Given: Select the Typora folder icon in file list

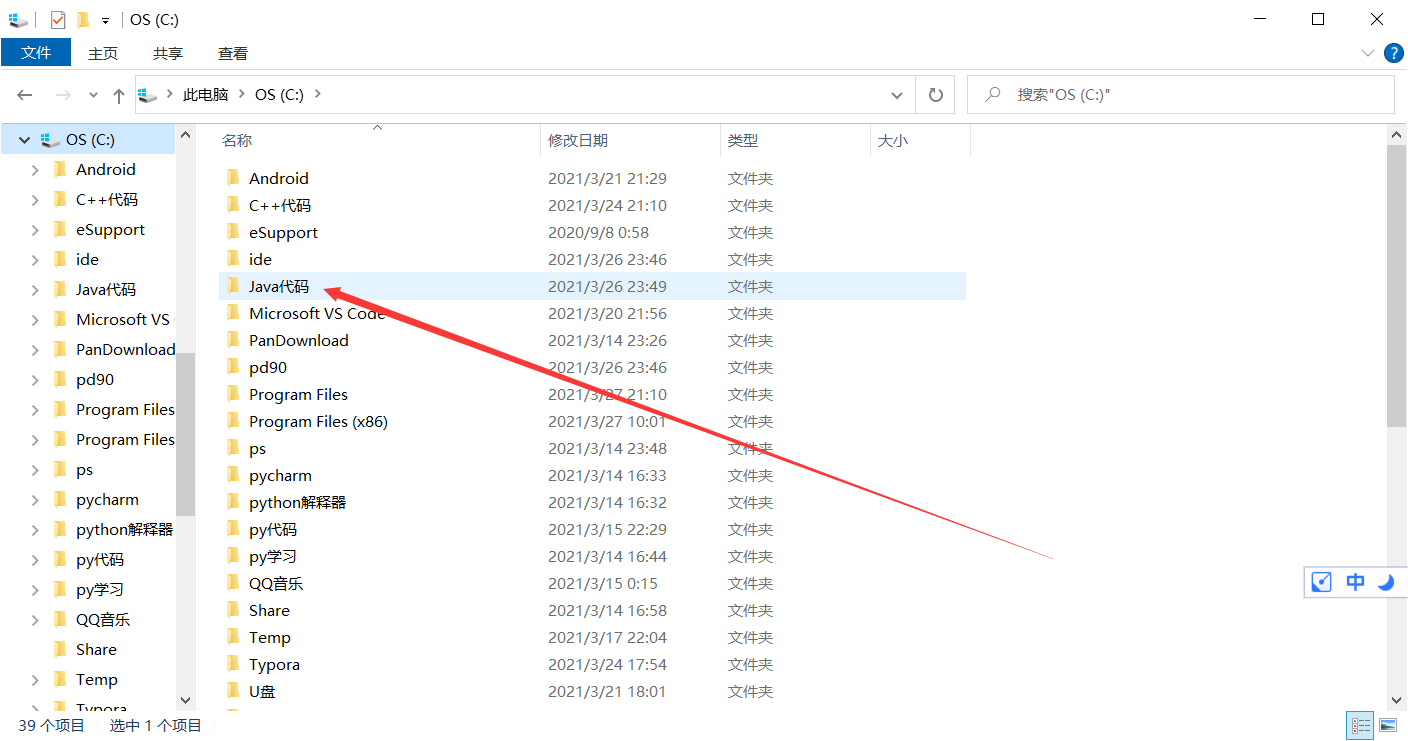Looking at the screenshot, I should pyautogui.click(x=233, y=664).
